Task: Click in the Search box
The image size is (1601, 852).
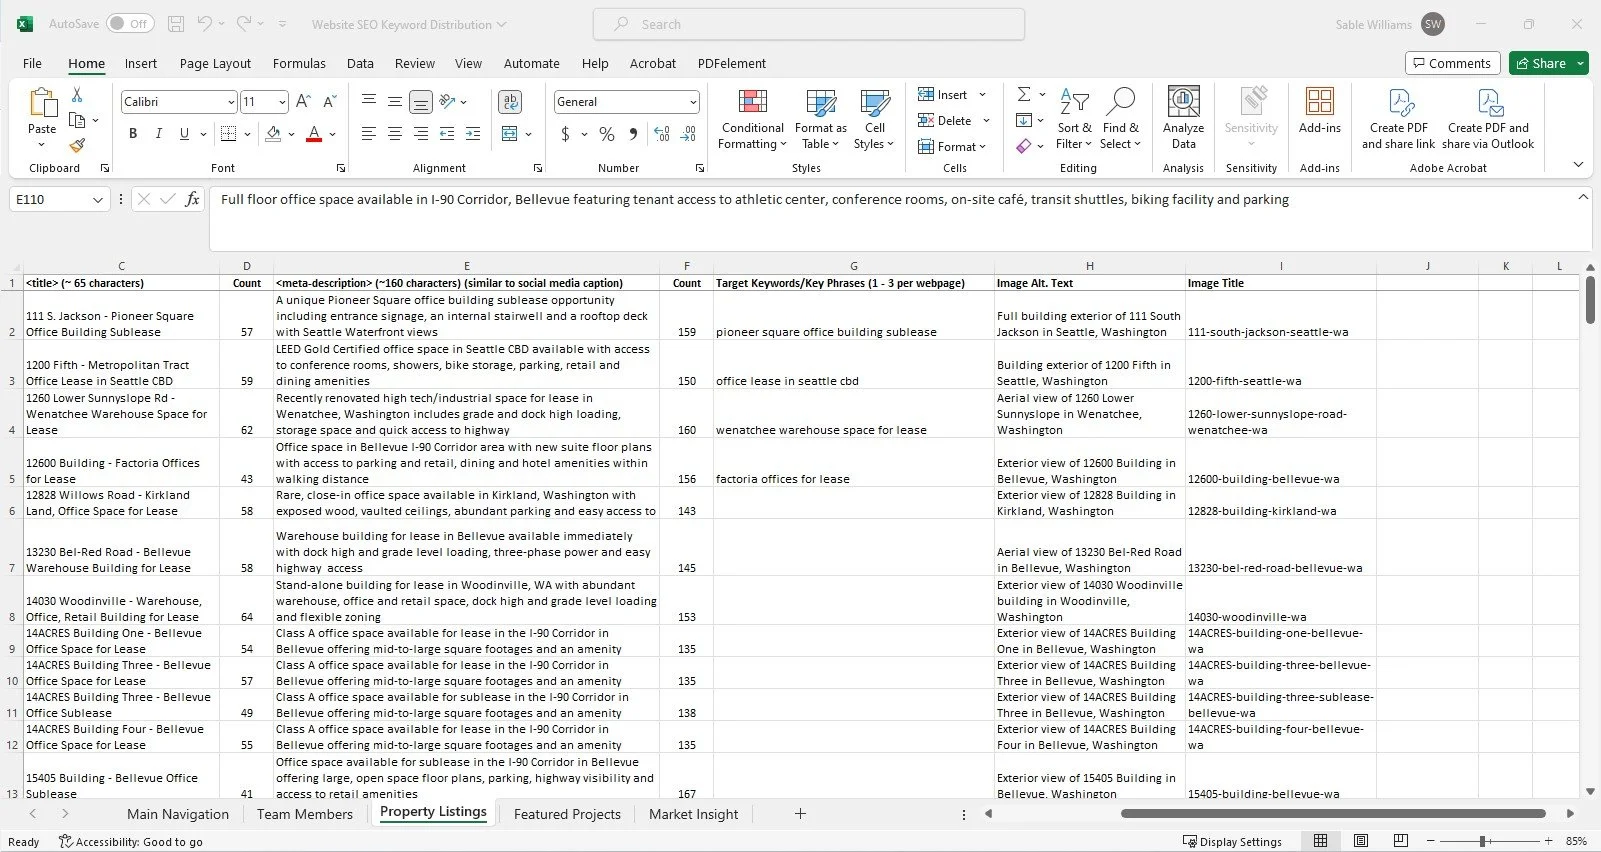Action: point(809,24)
